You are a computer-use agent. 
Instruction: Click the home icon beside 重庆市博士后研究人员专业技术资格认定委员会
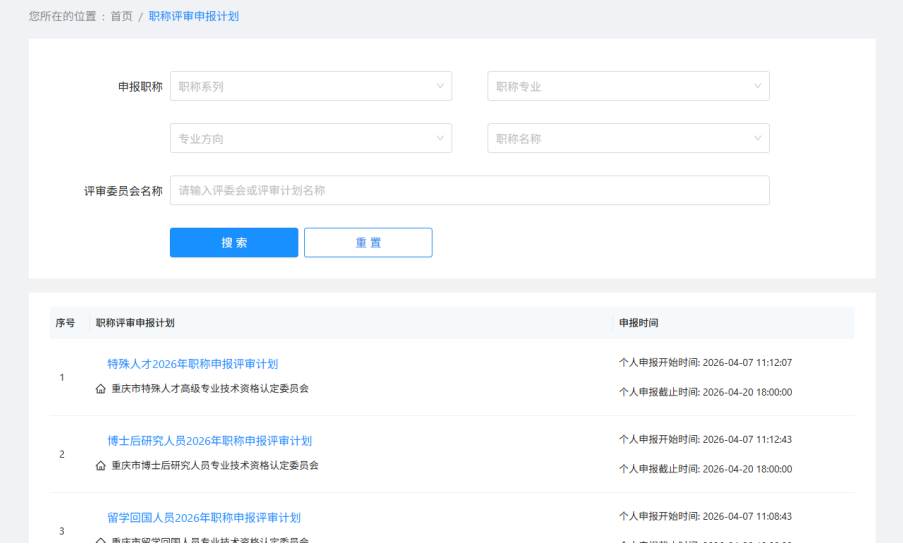point(100,466)
